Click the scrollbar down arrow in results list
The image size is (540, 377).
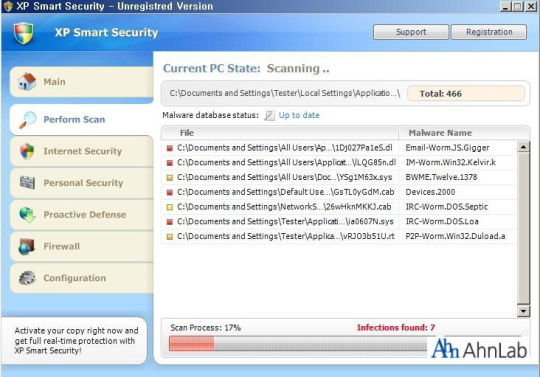[x=523, y=311]
